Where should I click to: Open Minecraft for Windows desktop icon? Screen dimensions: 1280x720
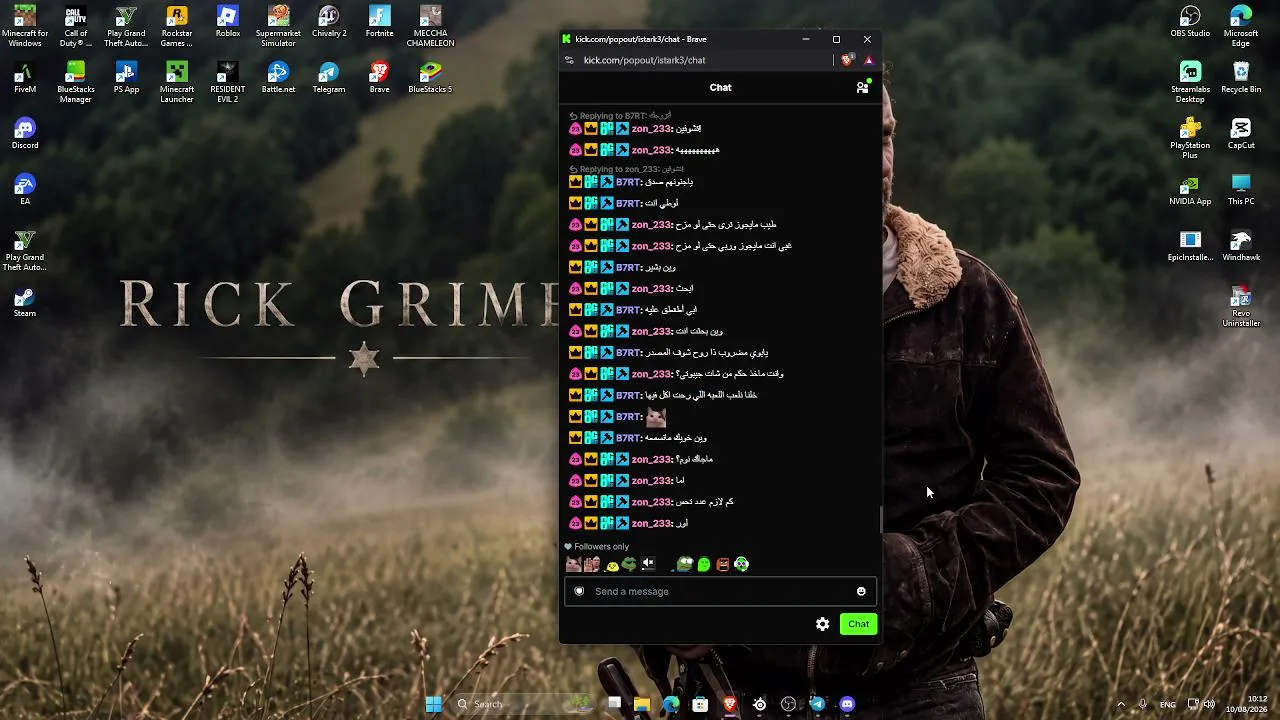(x=25, y=26)
